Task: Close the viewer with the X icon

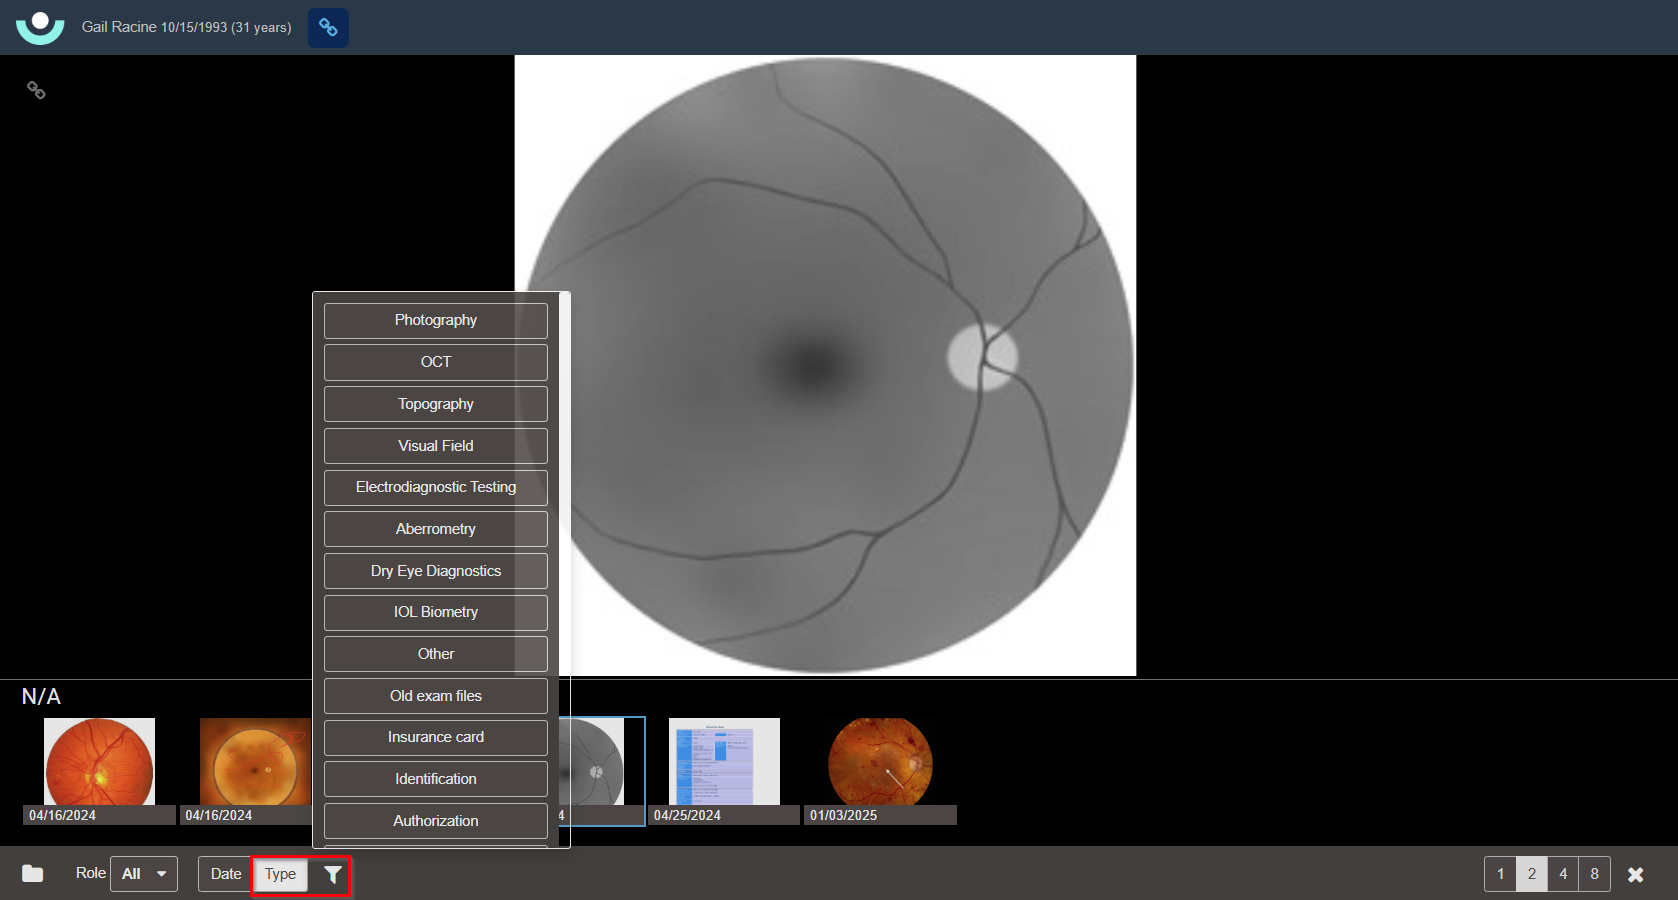Action: click(1636, 875)
